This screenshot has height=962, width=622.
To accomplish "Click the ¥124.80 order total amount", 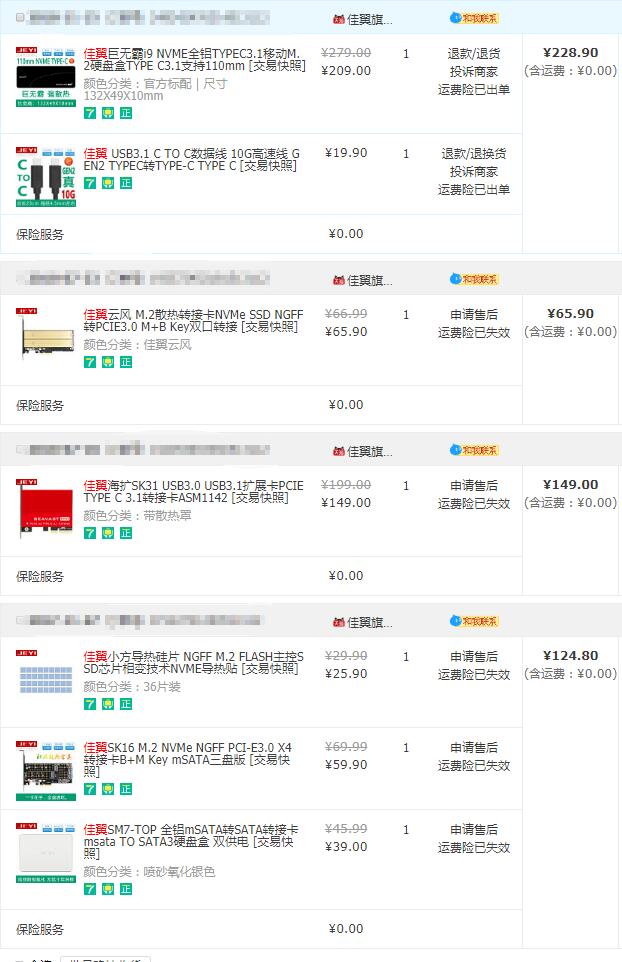I will [570, 656].
